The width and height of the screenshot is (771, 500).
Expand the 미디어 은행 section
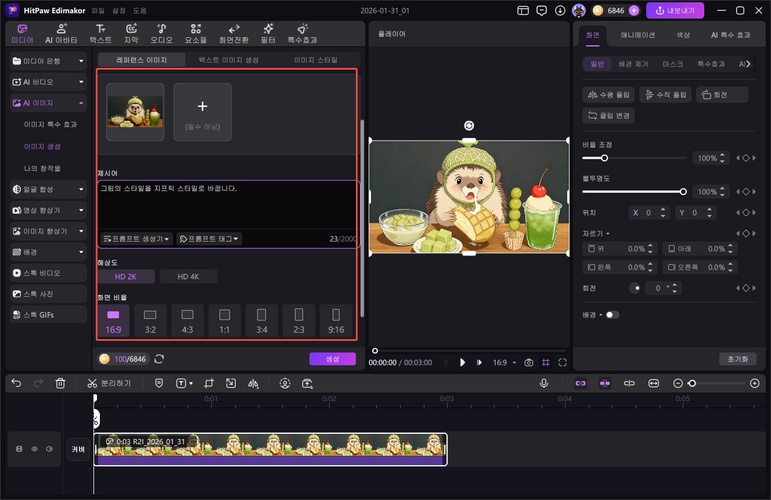click(48, 61)
